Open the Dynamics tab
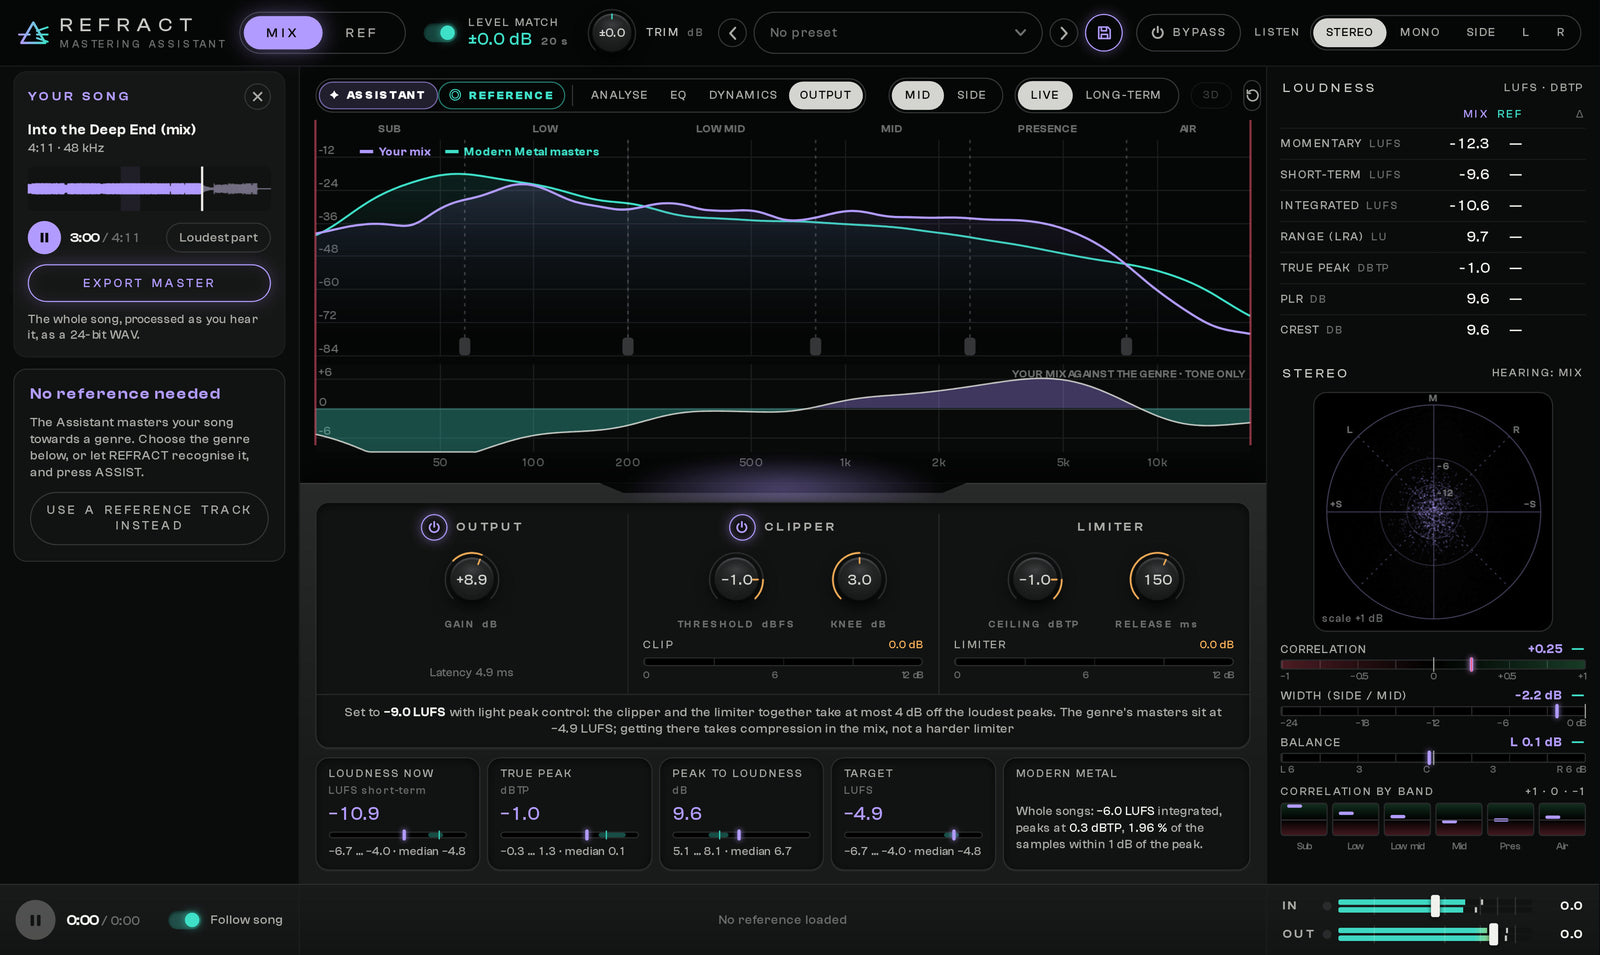This screenshot has width=1600, height=955. point(743,95)
